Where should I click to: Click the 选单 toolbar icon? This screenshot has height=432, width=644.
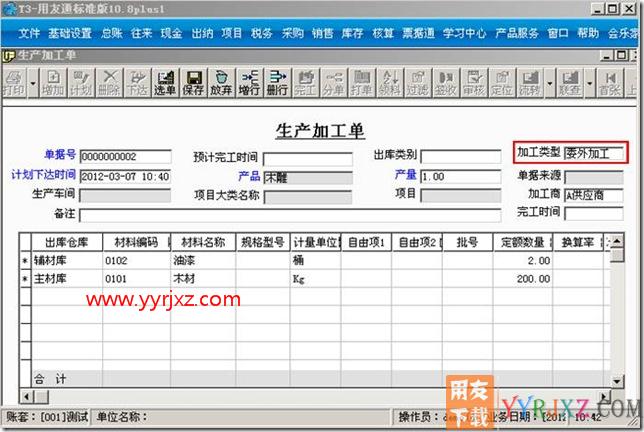tap(165, 83)
